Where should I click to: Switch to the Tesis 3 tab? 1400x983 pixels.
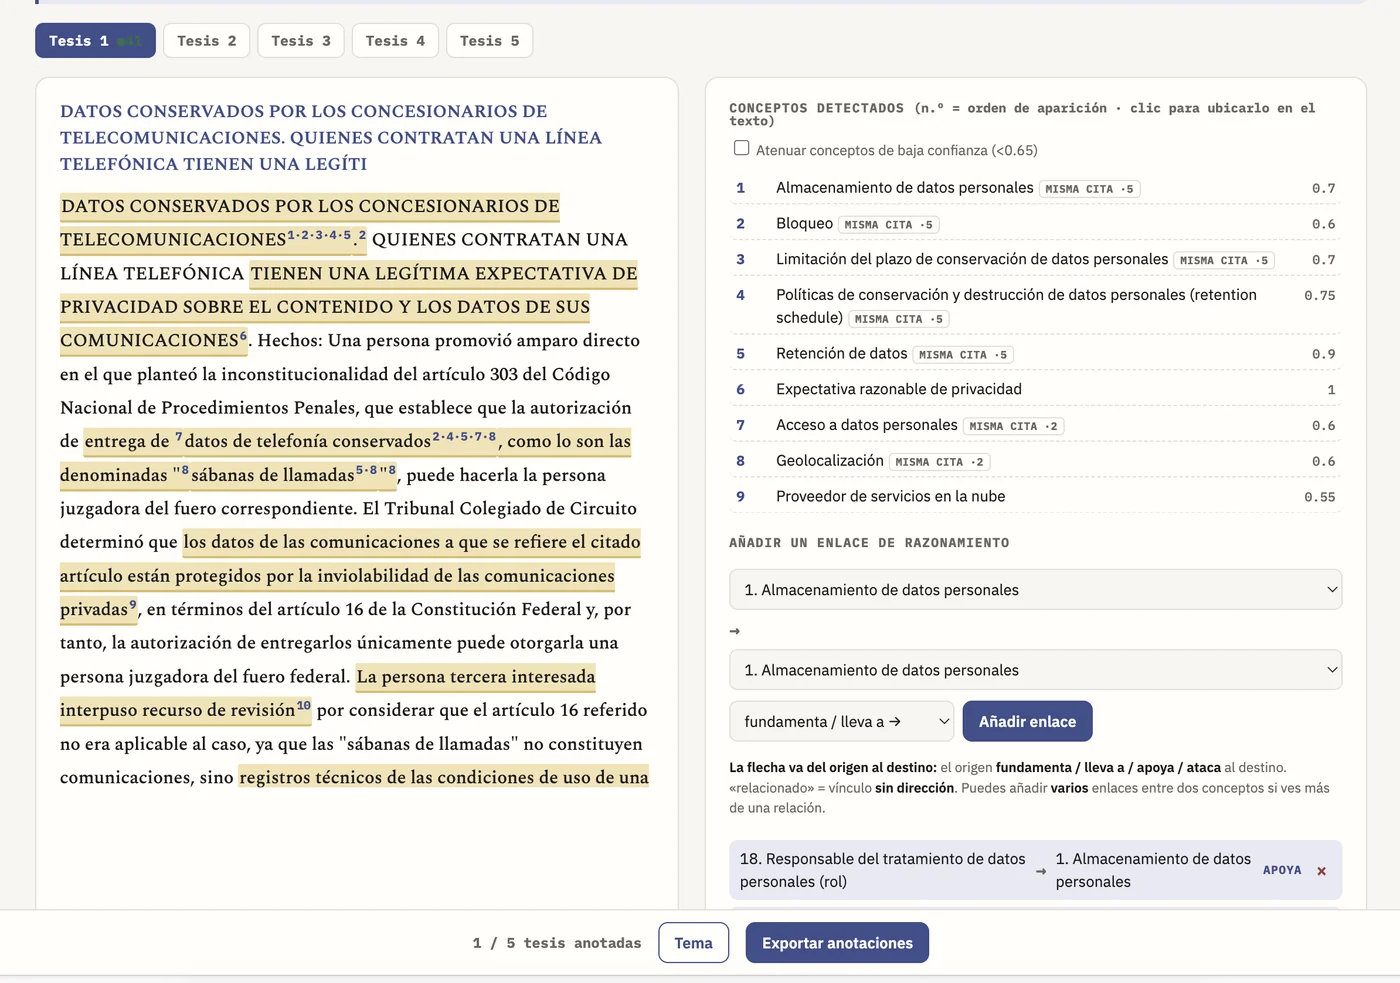301,41
